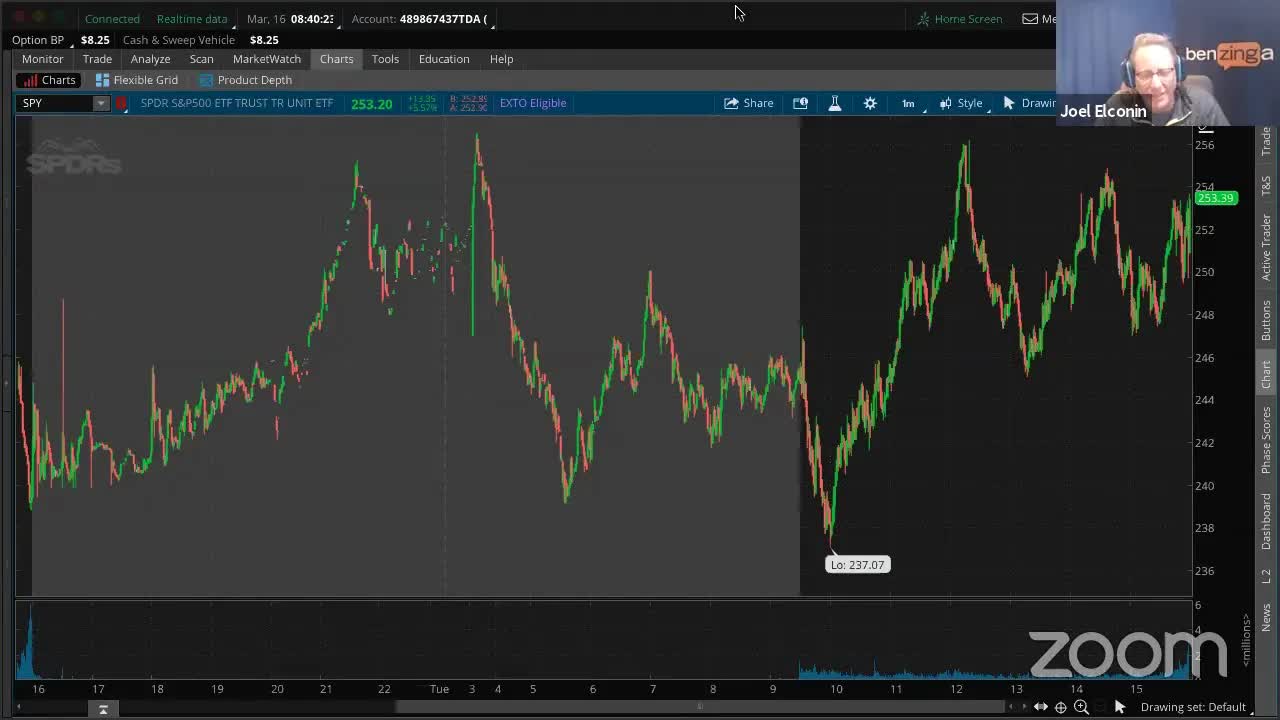
Task: Click bottom cursor pointer drawing icon
Action: (1120, 707)
